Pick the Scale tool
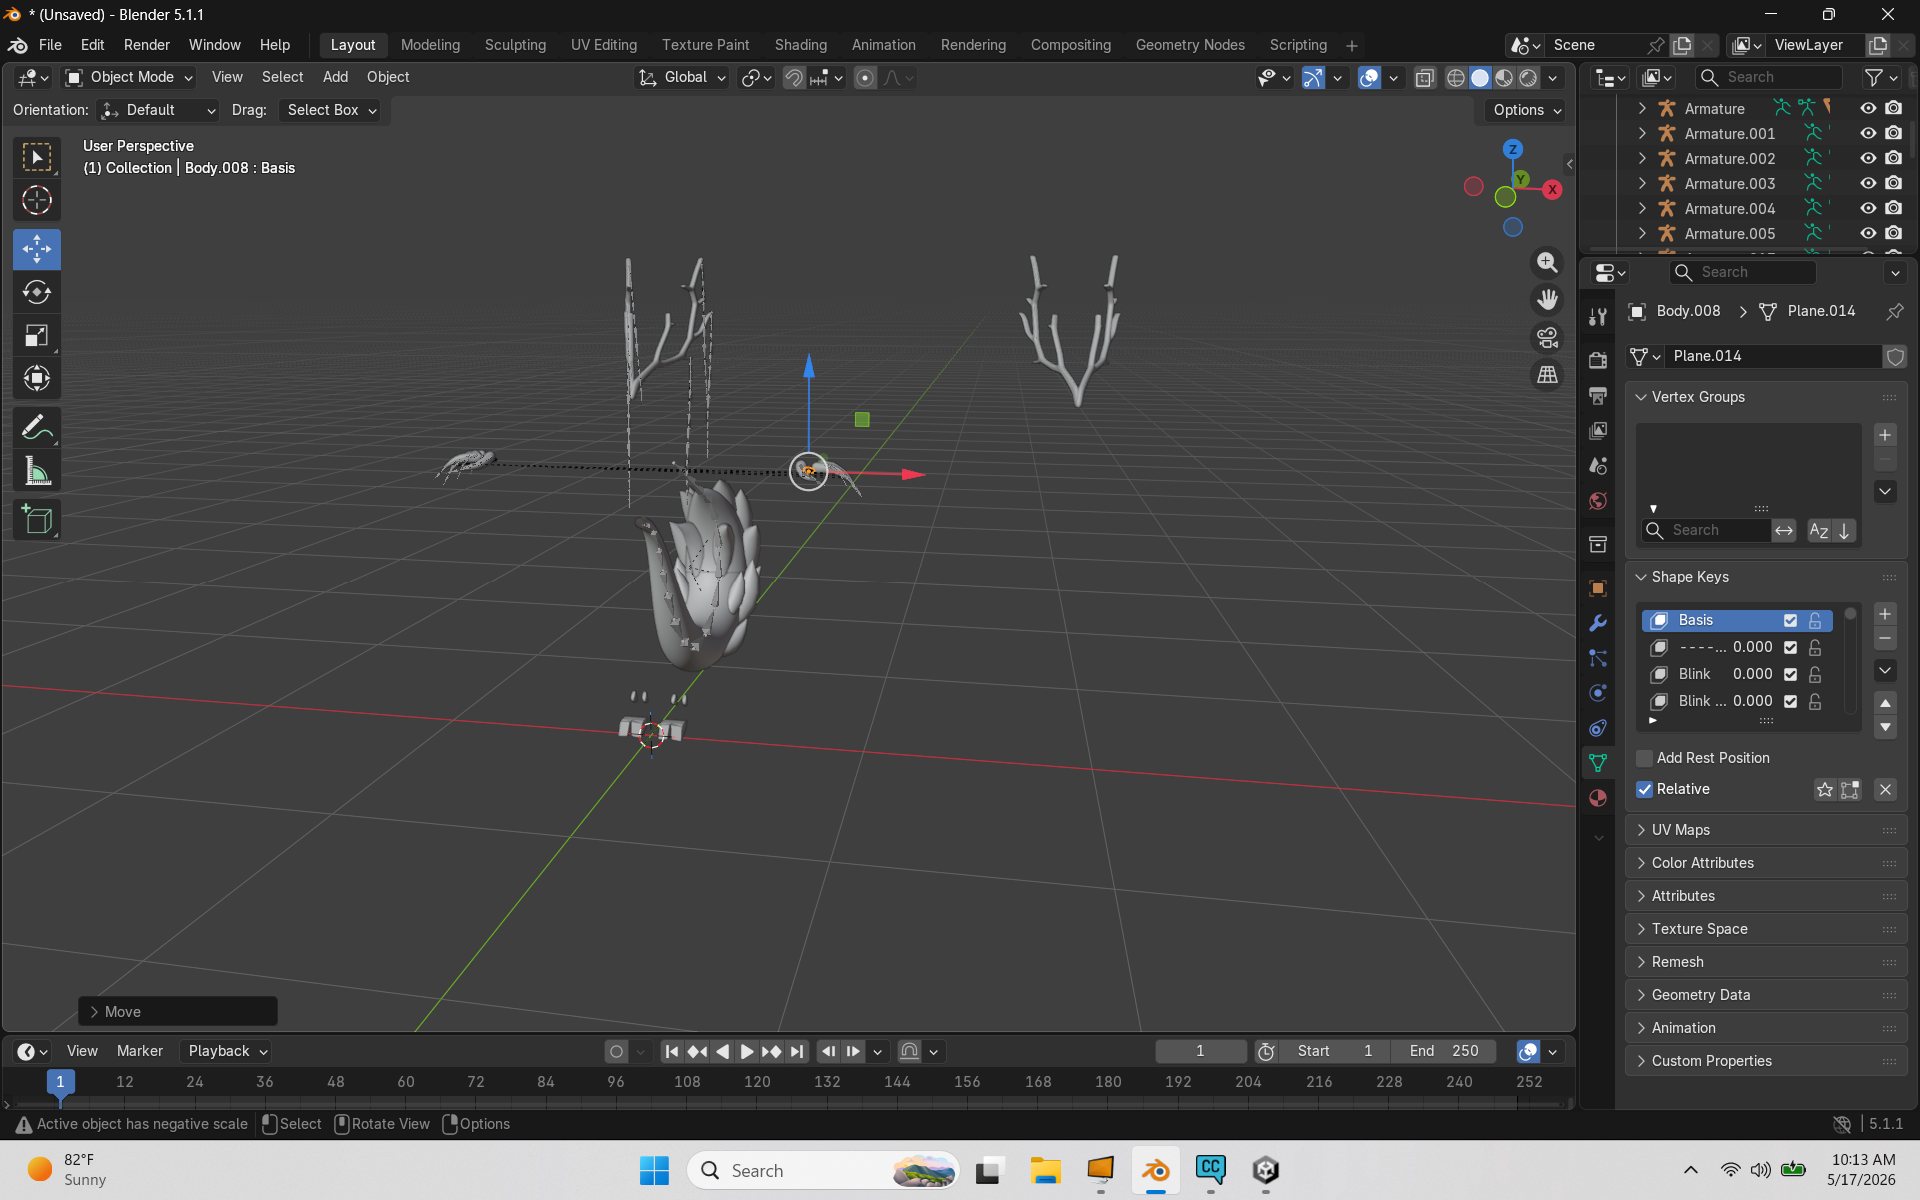Screen dimensions: 1920x1200 [x=37, y=335]
